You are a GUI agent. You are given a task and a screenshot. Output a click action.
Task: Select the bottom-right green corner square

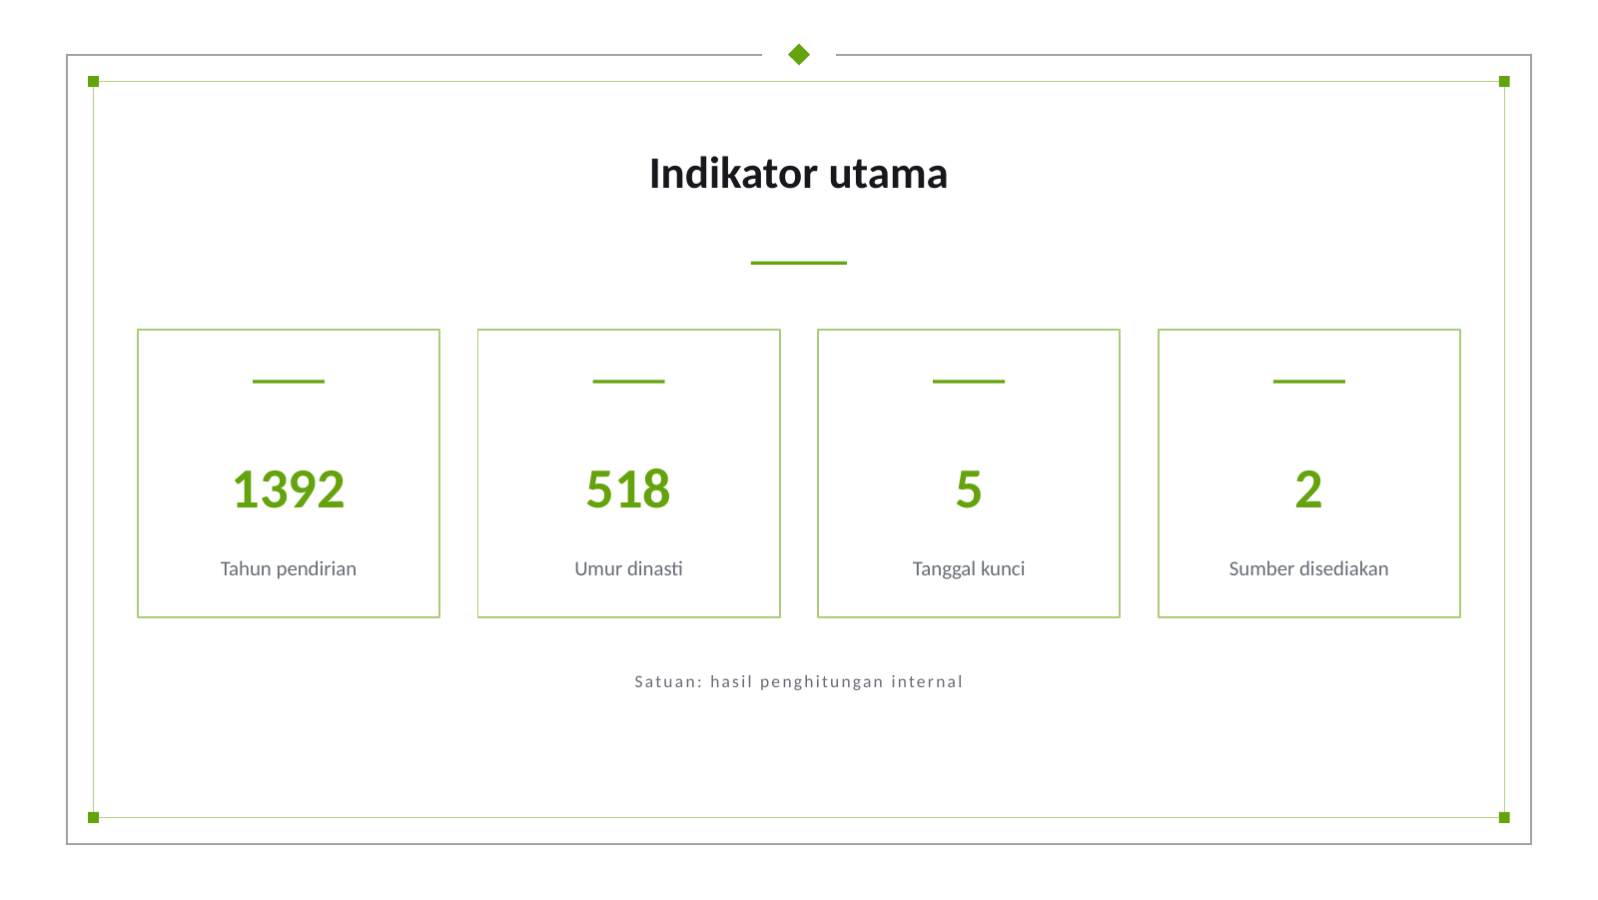coord(1504,817)
